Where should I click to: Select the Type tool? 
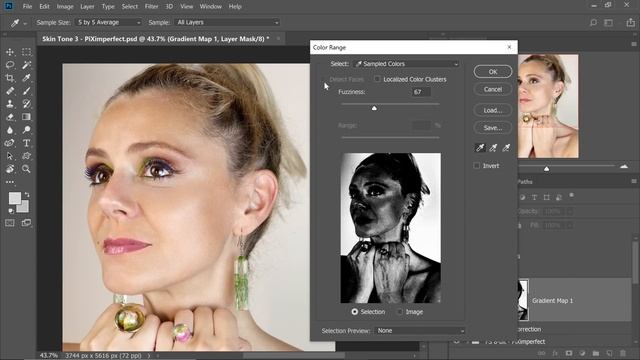point(27,143)
